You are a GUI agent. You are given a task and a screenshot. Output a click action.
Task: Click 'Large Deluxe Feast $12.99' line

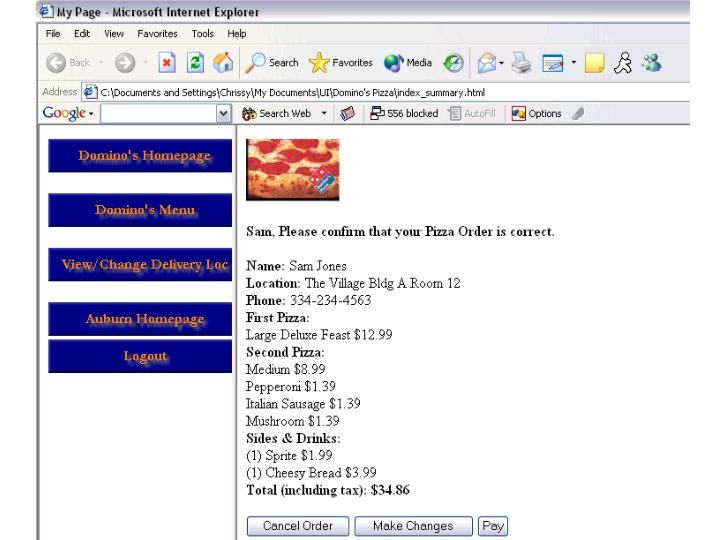pyautogui.click(x=319, y=335)
